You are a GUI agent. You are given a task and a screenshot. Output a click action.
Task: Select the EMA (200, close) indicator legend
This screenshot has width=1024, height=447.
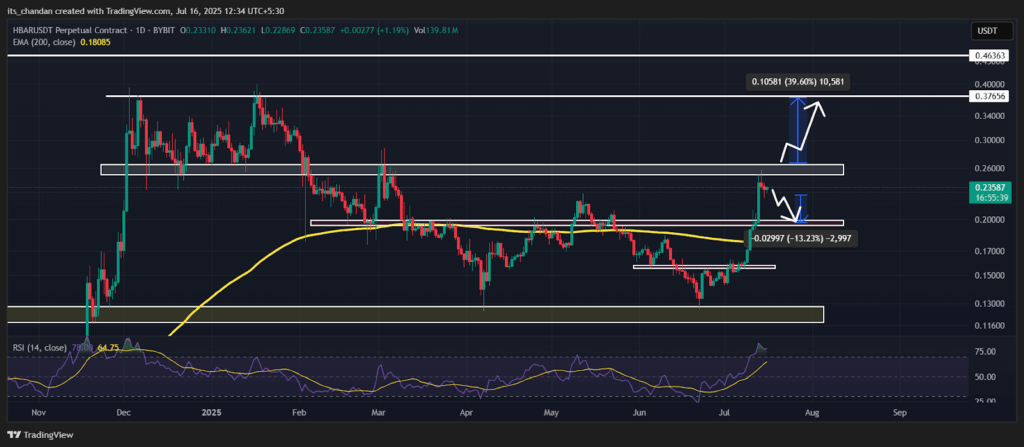tap(42, 41)
